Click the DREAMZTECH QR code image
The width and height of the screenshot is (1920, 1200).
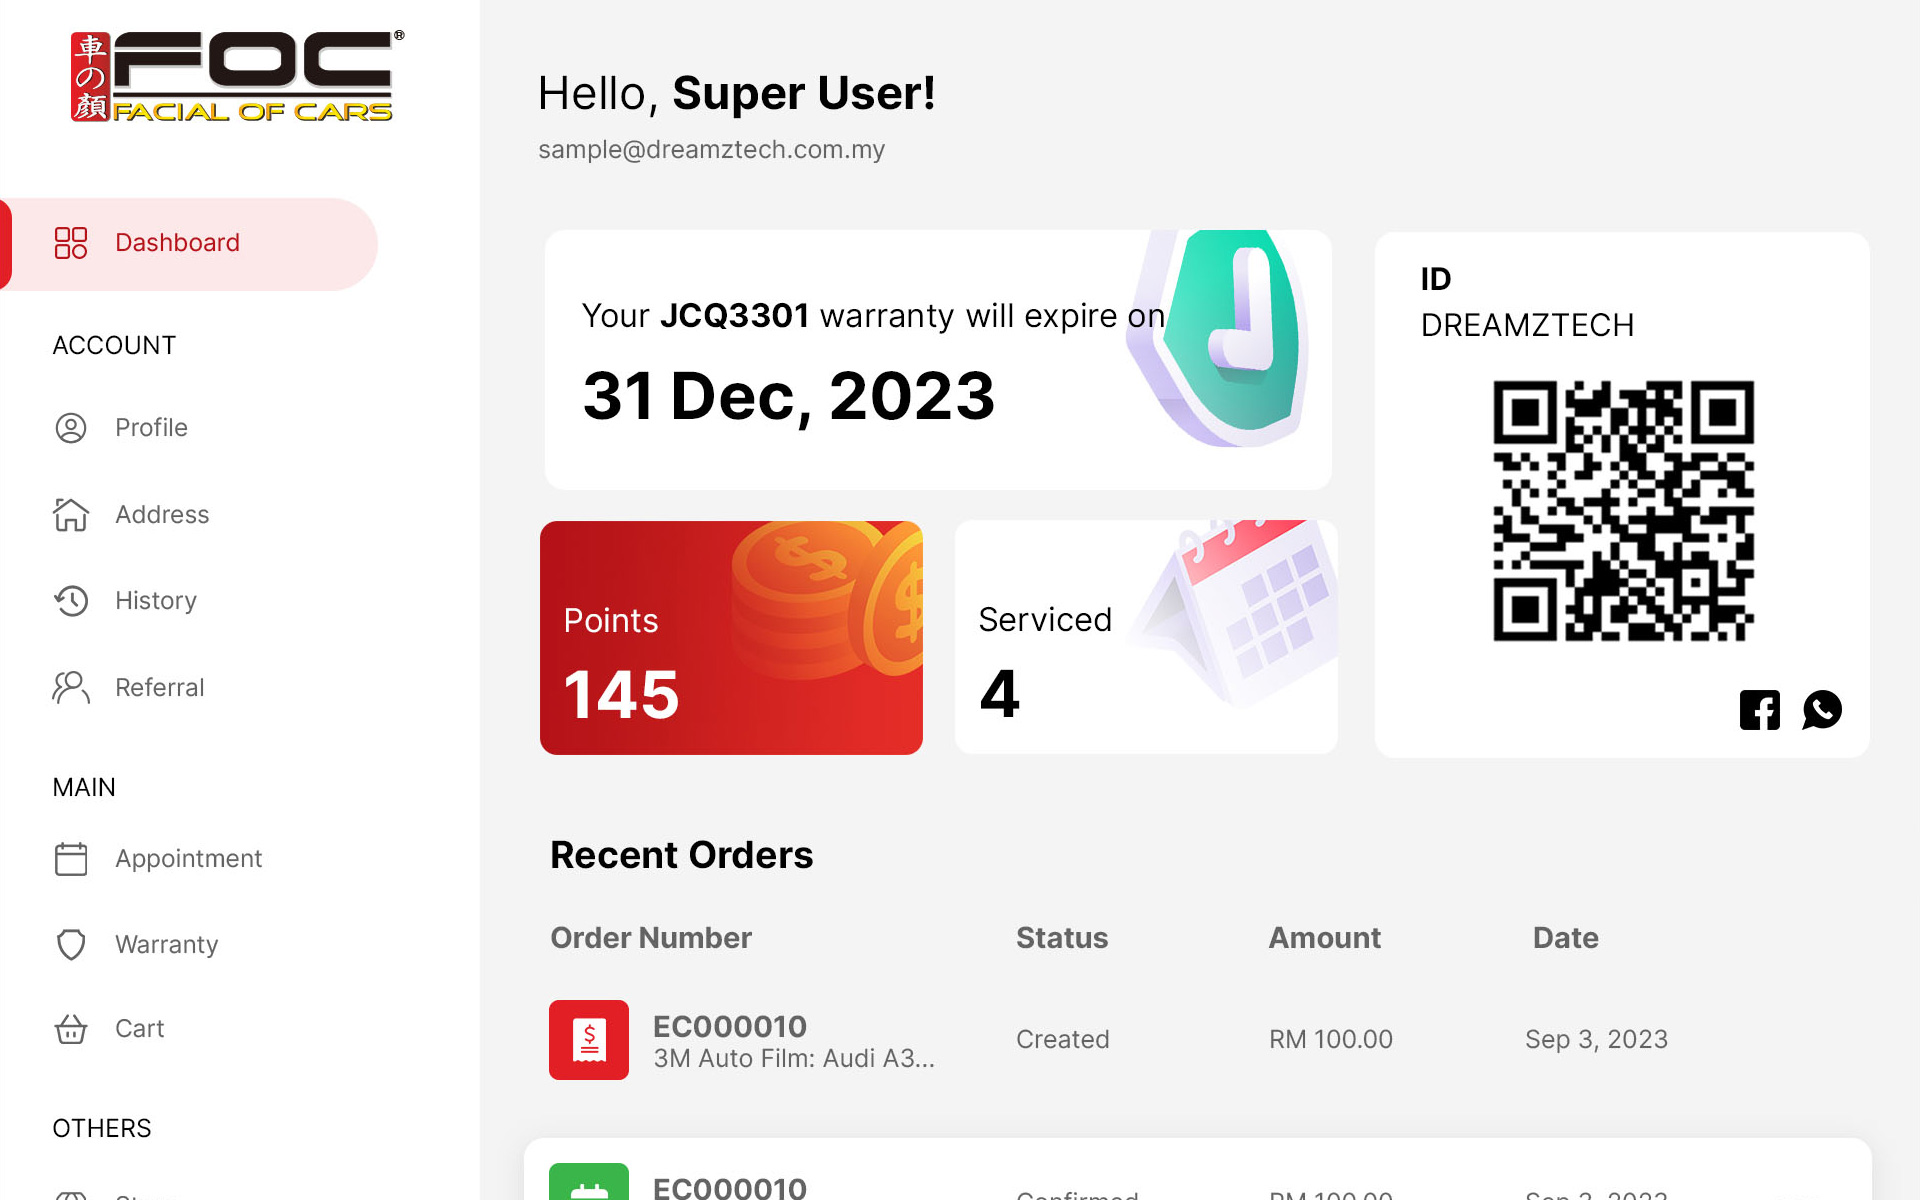1623,511
